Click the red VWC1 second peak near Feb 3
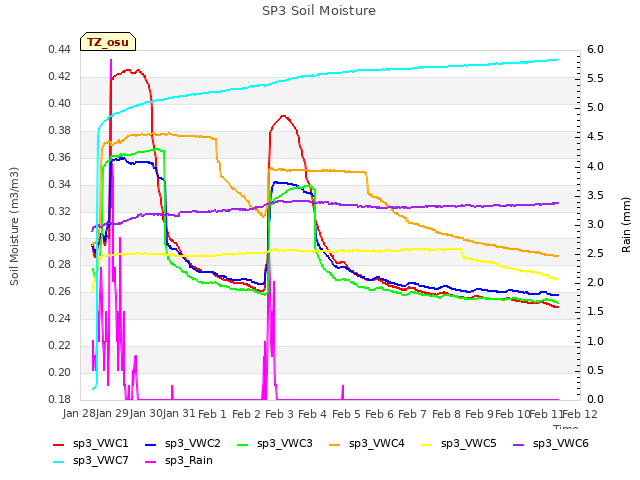This screenshot has width=640, height=480. 283,116
